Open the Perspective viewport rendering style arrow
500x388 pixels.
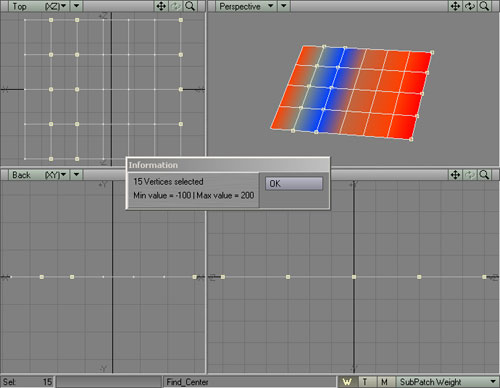pyautogui.click(x=284, y=6)
